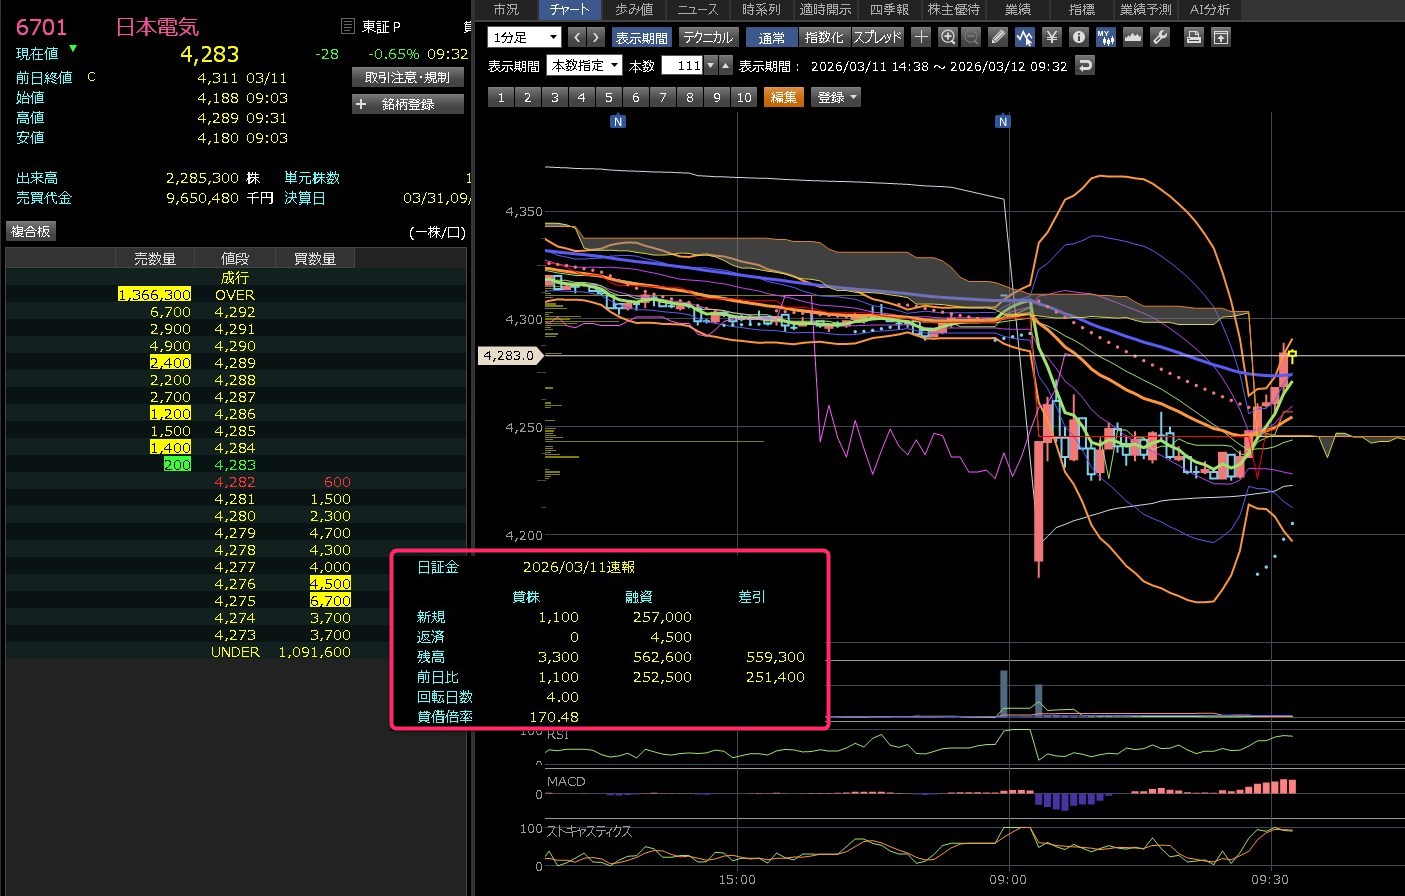
Task: Open the info icon in chart toolbar
Action: [x=1078, y=37]
